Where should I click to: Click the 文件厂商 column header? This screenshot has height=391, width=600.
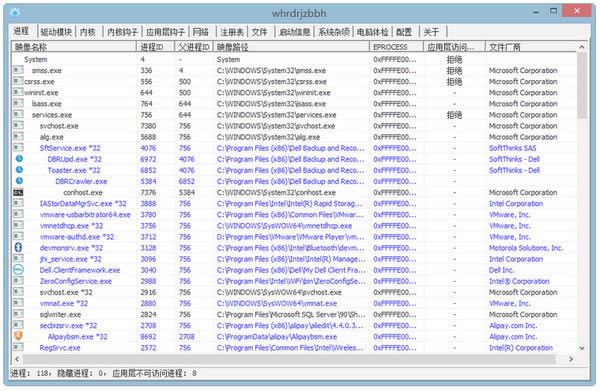pyautogui.click(x=531, y=47)
